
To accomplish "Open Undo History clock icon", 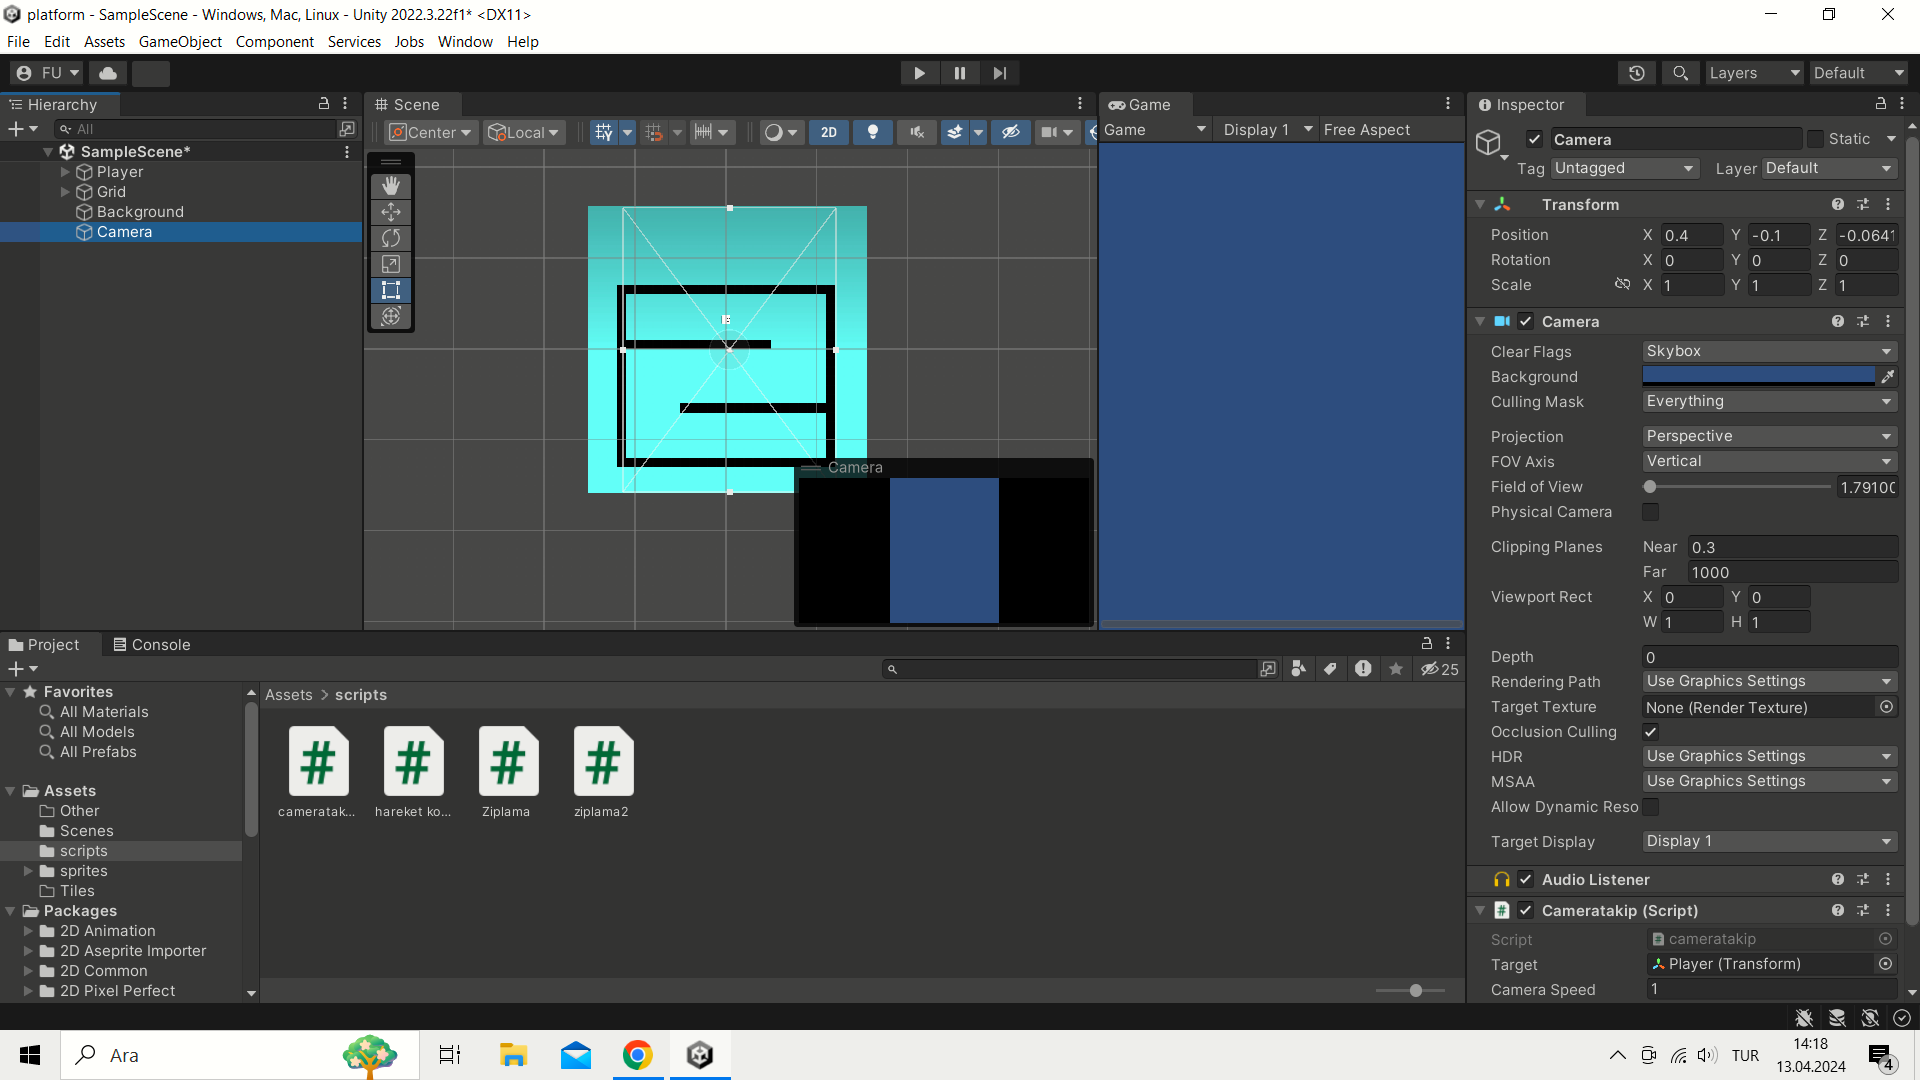I will 1637,73.
